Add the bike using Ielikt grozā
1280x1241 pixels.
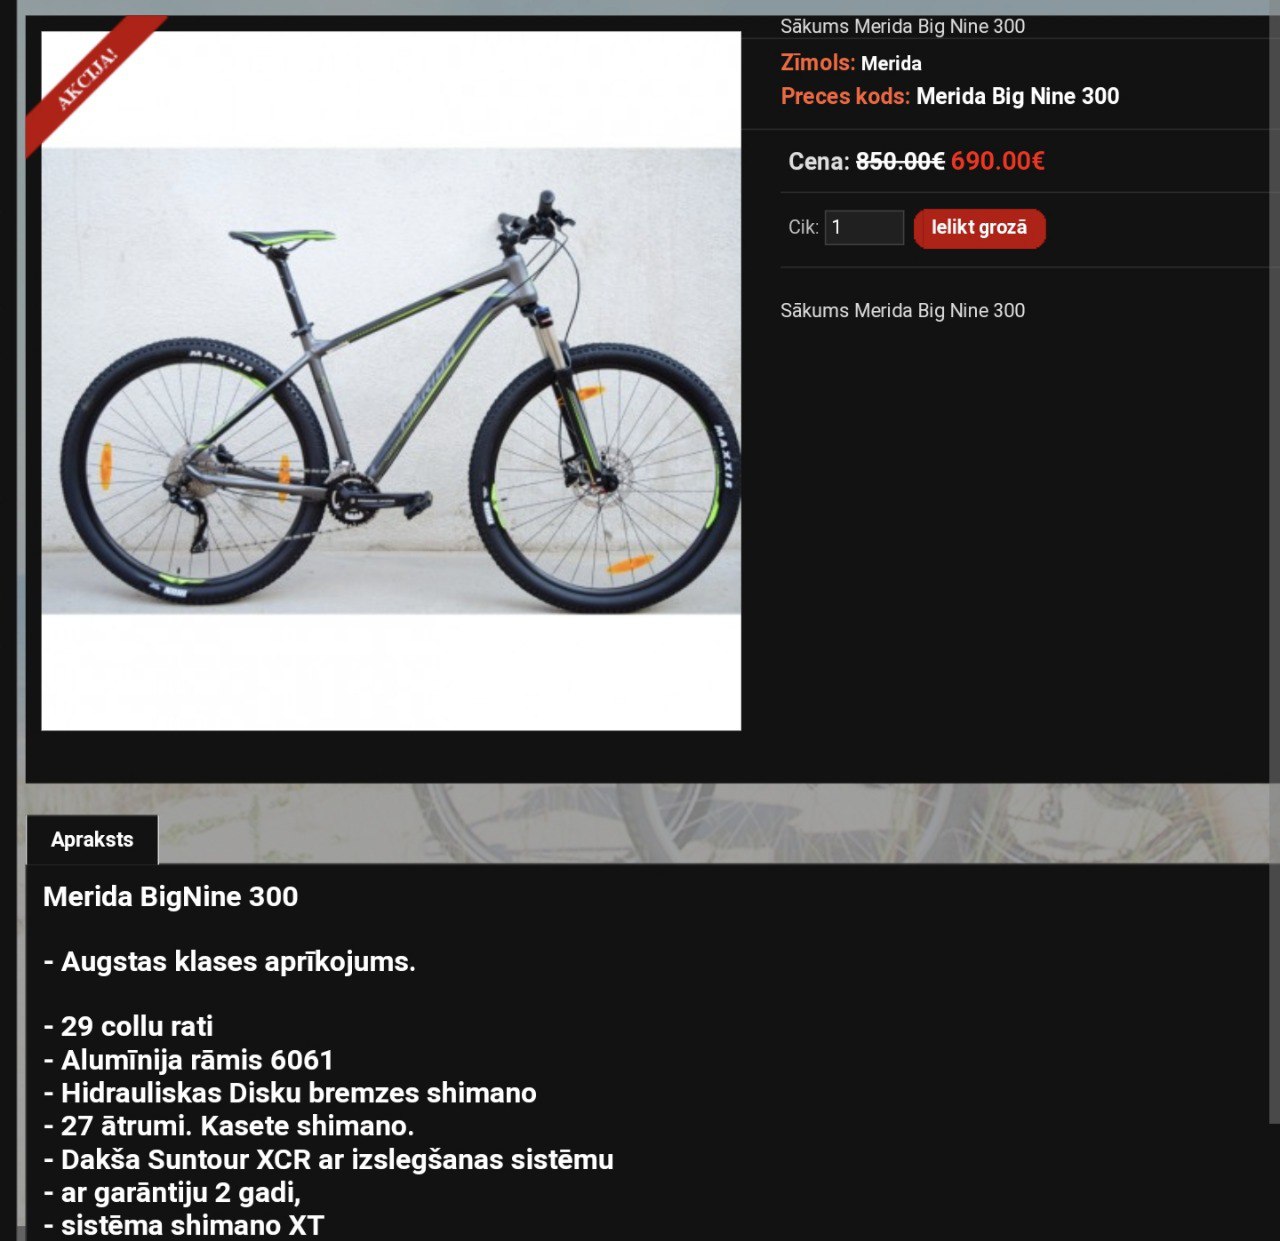click(x=979, y=228)
